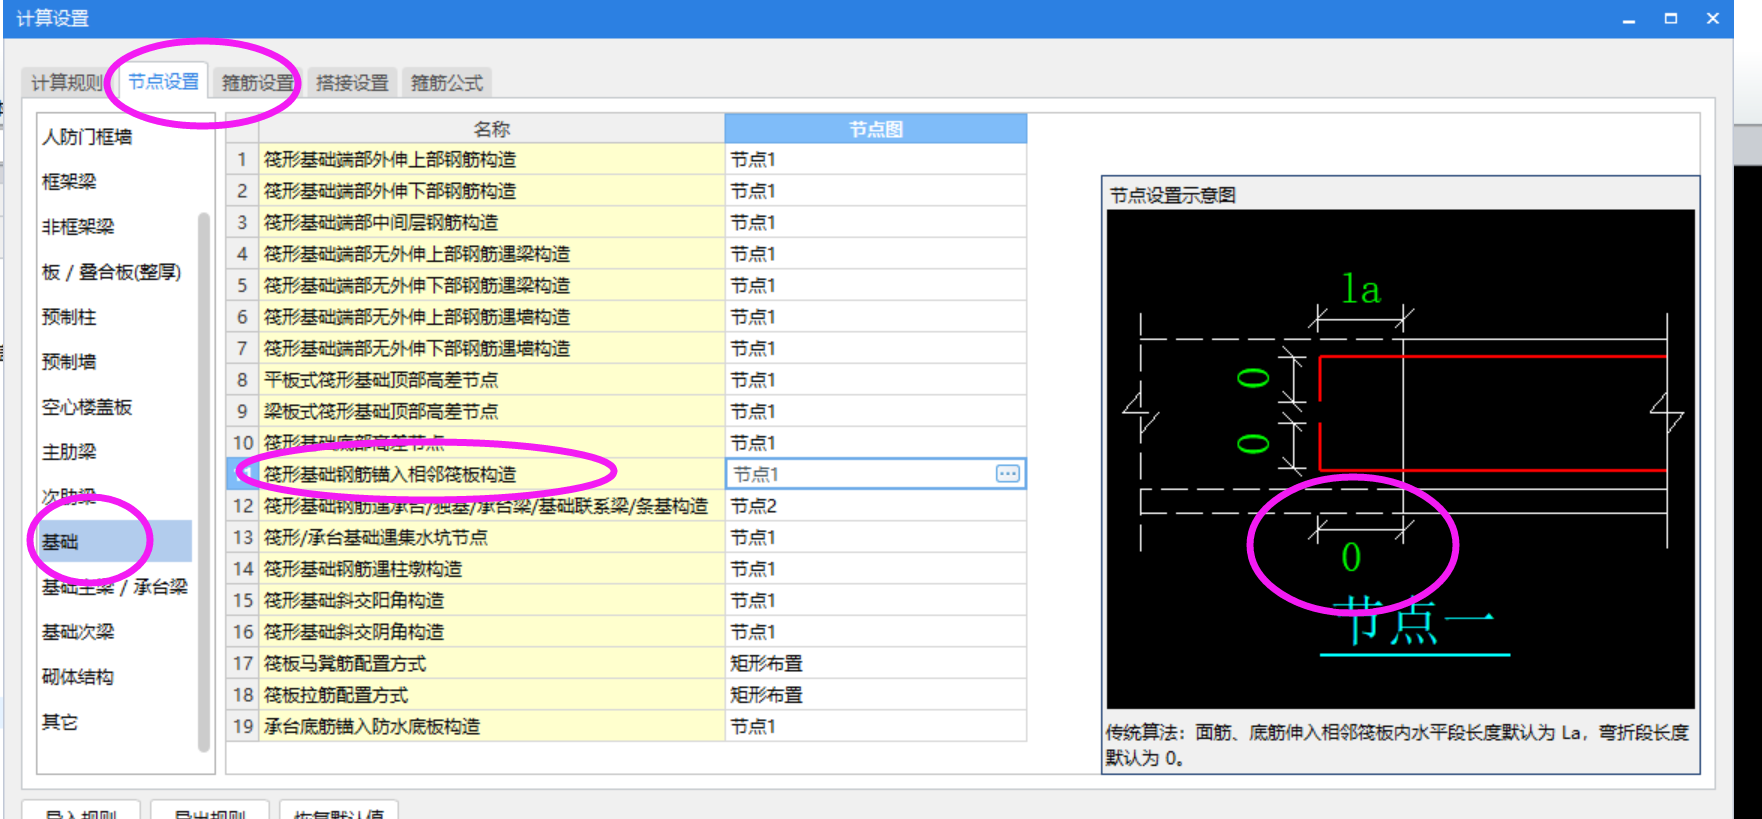Click 节点2 value in row 12

pyautogui.click(x=876, y=506)
